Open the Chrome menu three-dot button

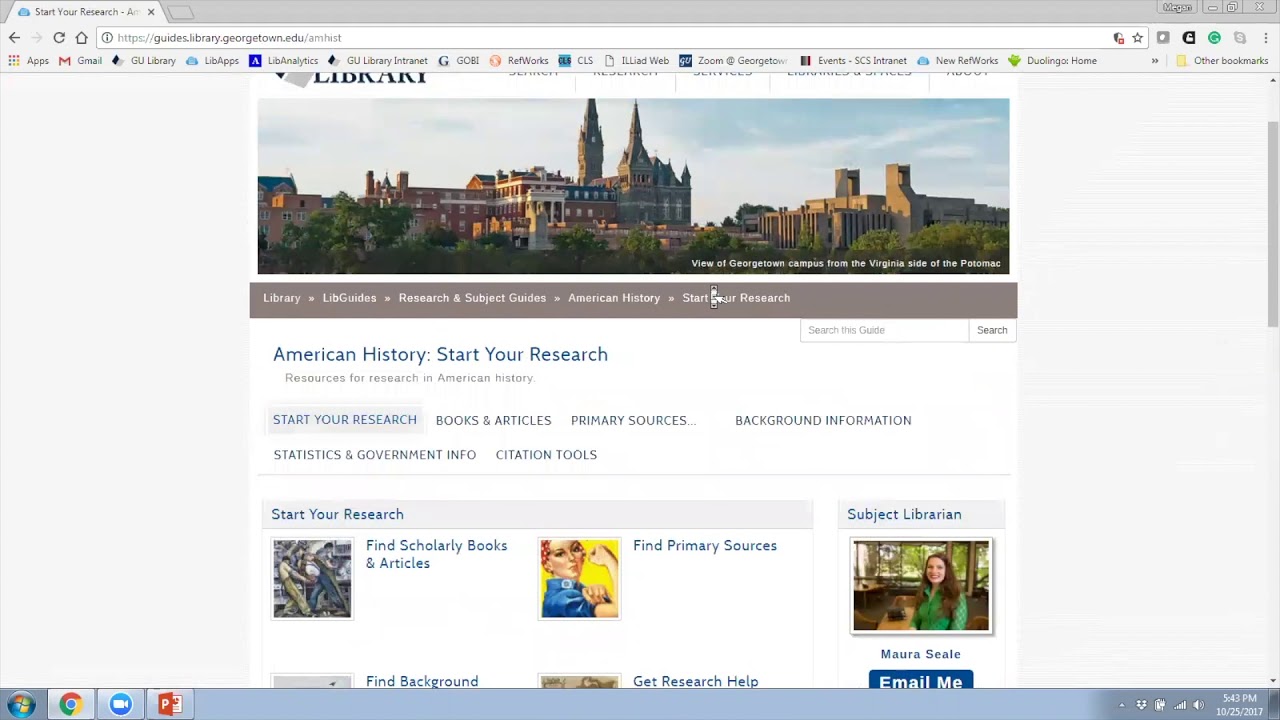pyautogui.click(x=1265, y=38)
